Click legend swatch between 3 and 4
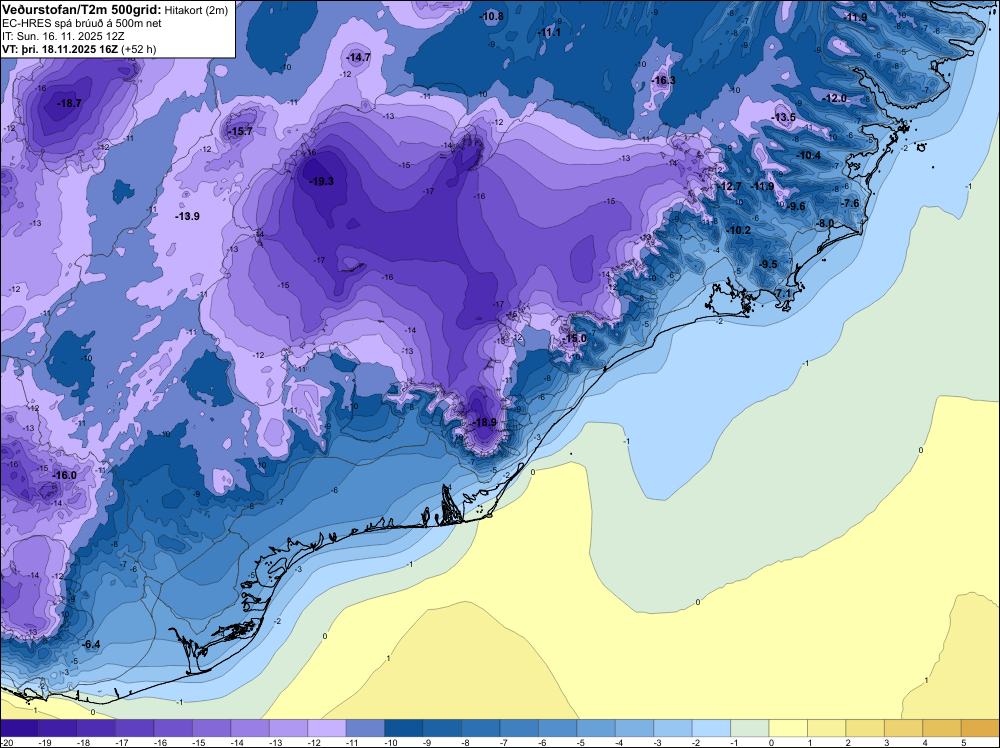The width and height of the screenshot is (1000, 748). pyautogui.click(x=904, y=728)
